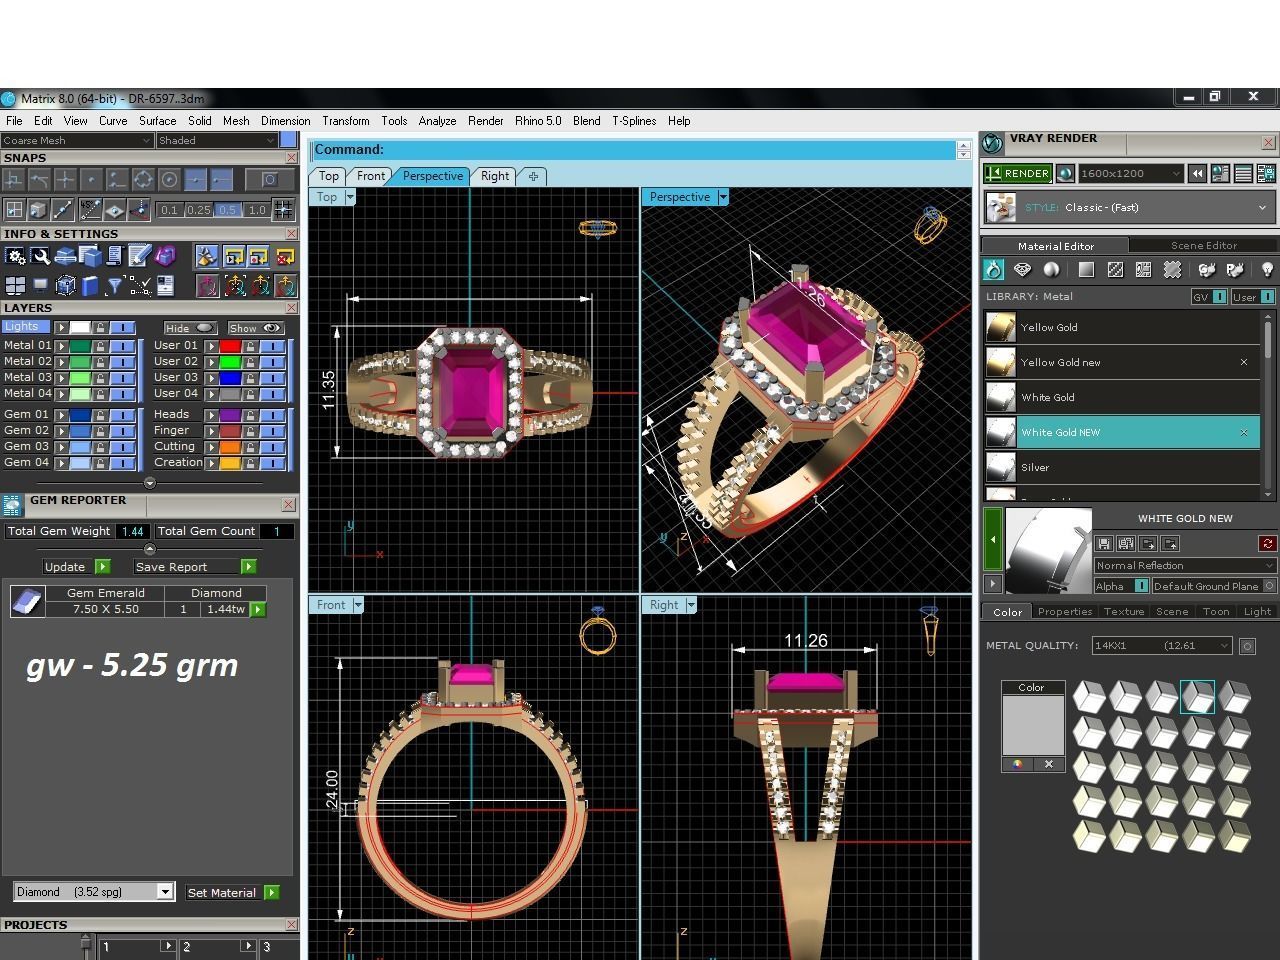Click the Hide button in Layers panel
Viewport: 1280px width, 960px height.
(x=190, y=328)
